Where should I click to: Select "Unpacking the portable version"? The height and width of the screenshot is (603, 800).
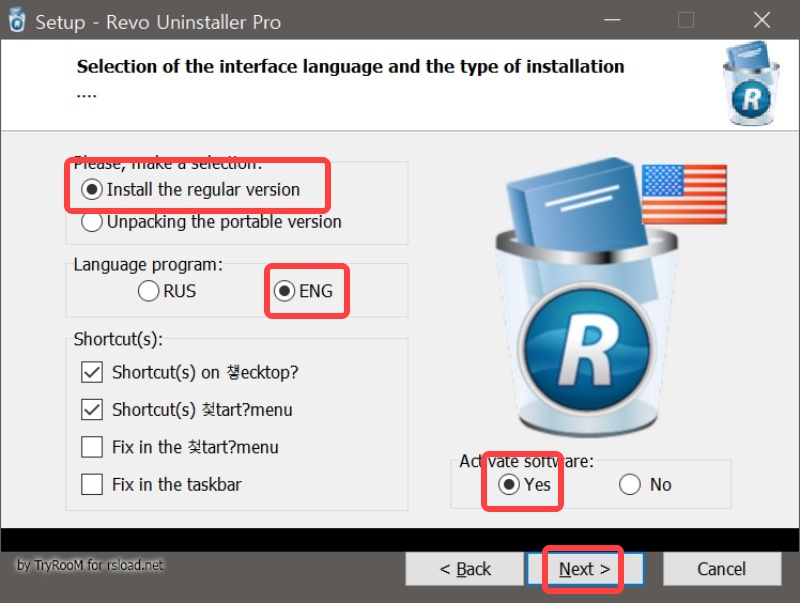click(x=91, y=223)
